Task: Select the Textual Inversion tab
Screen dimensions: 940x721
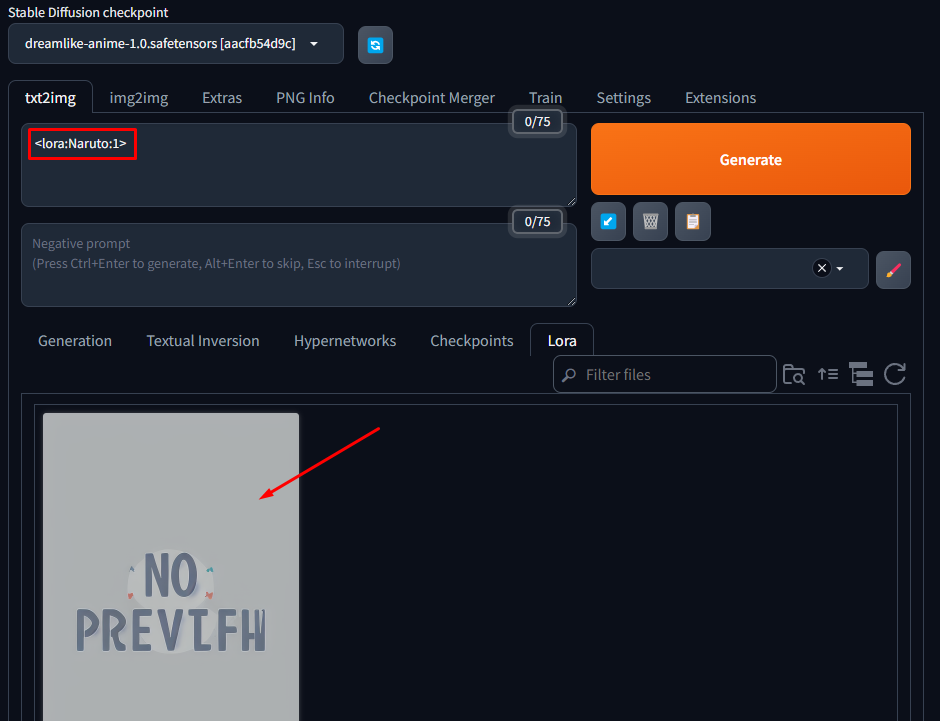Action: [203, 341]
